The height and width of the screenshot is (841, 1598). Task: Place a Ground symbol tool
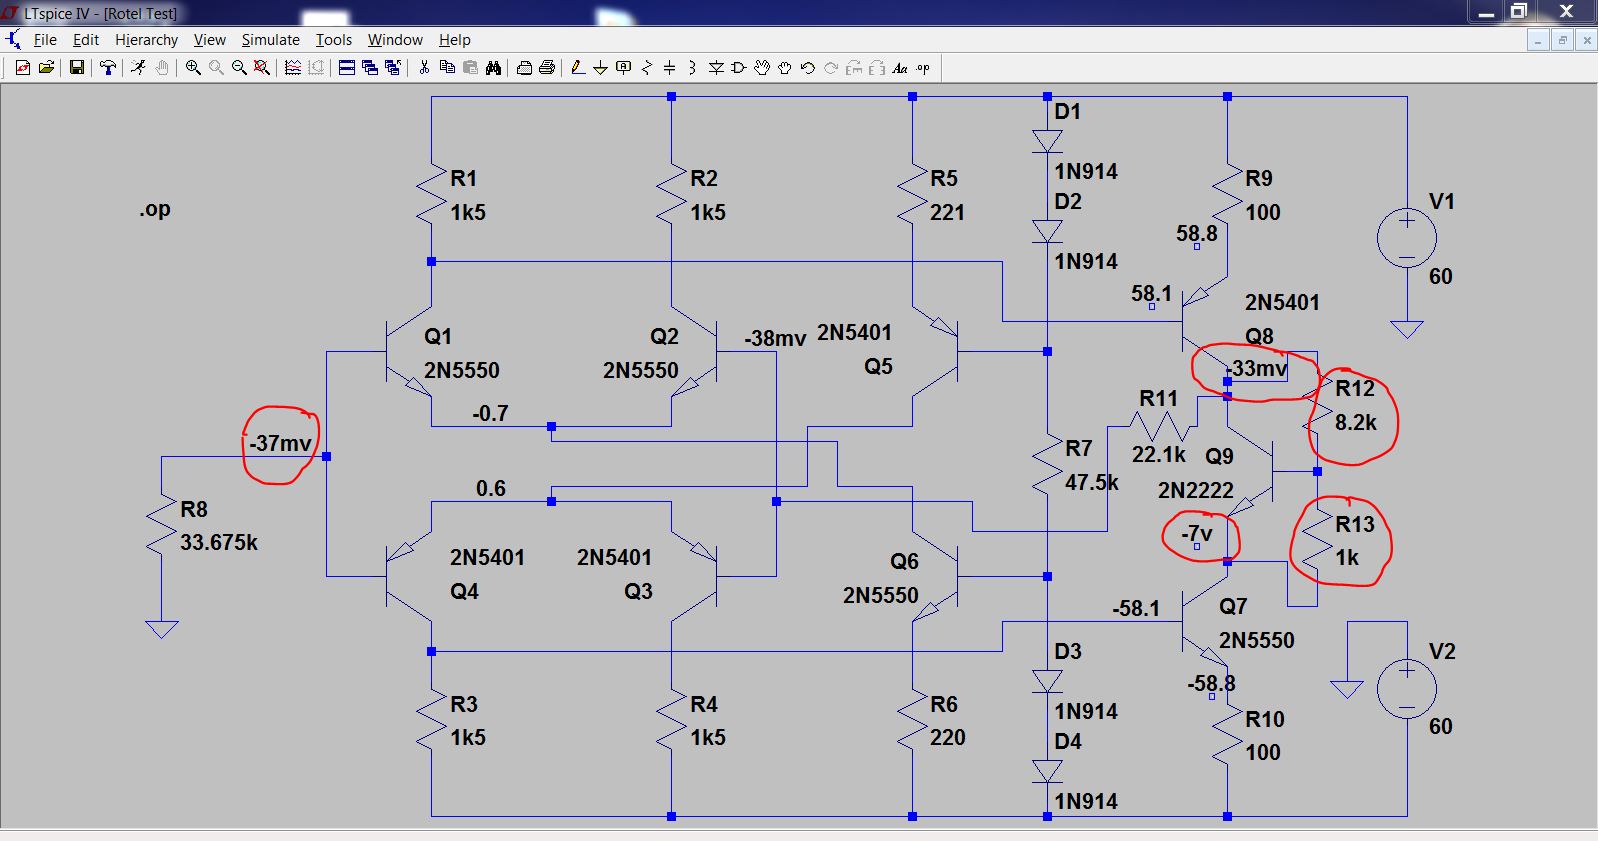coord(600,68)
